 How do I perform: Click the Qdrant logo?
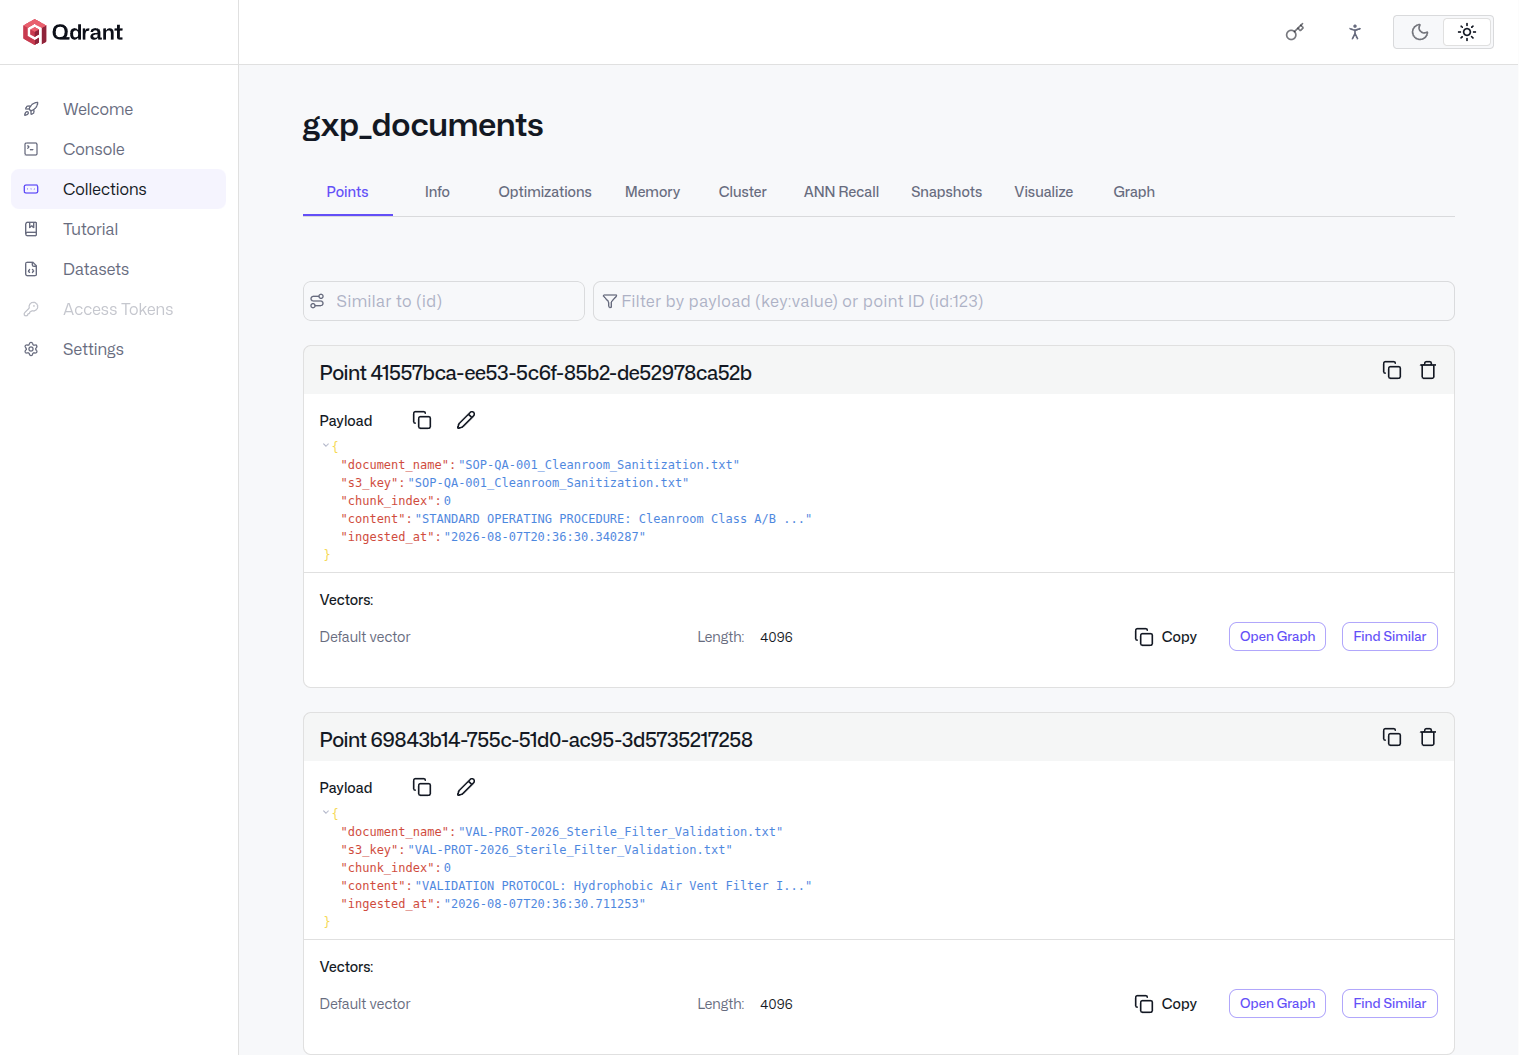point(73,32)
